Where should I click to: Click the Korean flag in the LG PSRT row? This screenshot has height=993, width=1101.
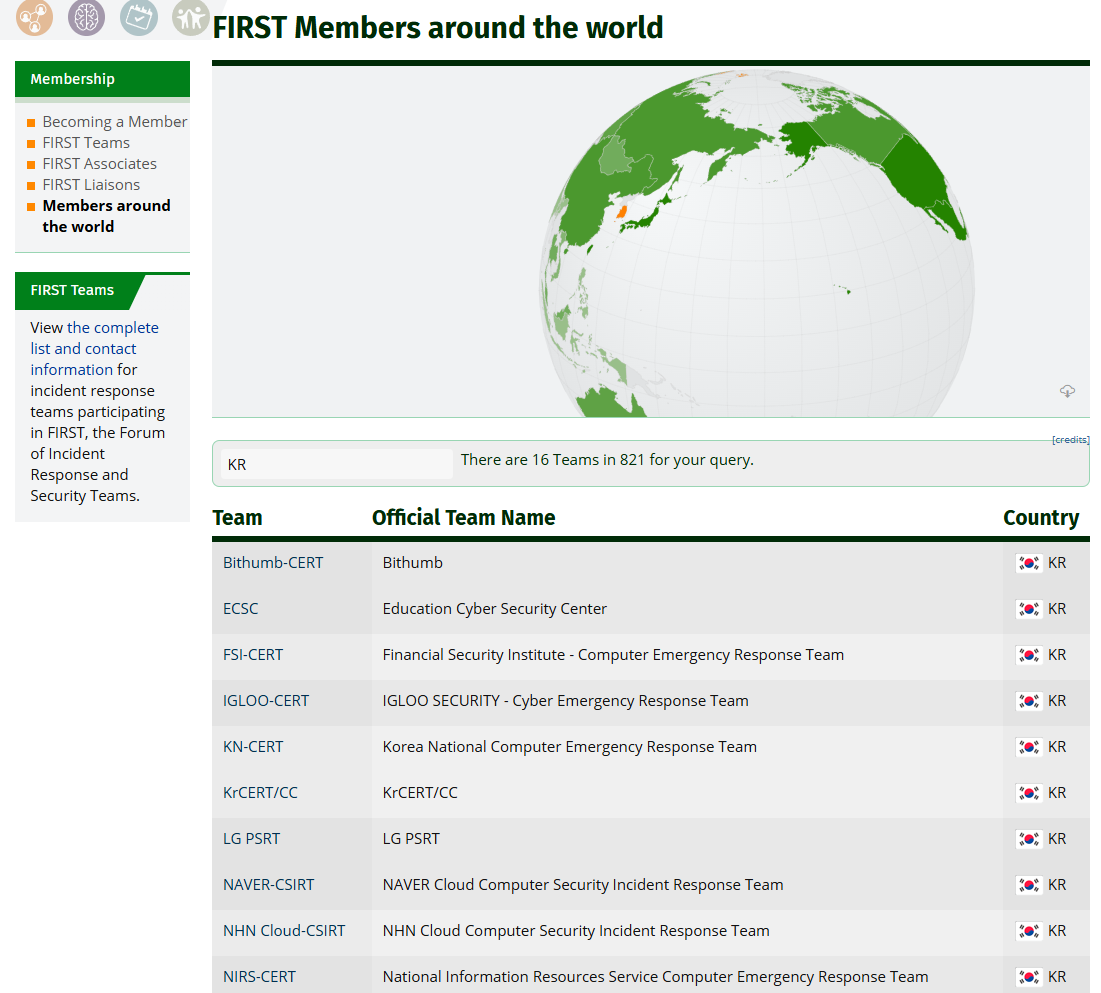1029,839
